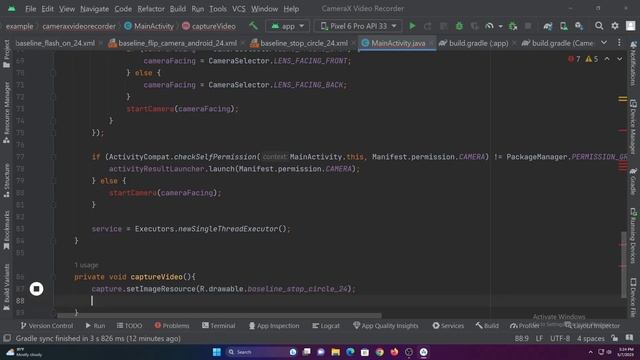
Task: Open the SDK Manager toolbar icon
Action: pyautogui.click(x=579, y=26)
